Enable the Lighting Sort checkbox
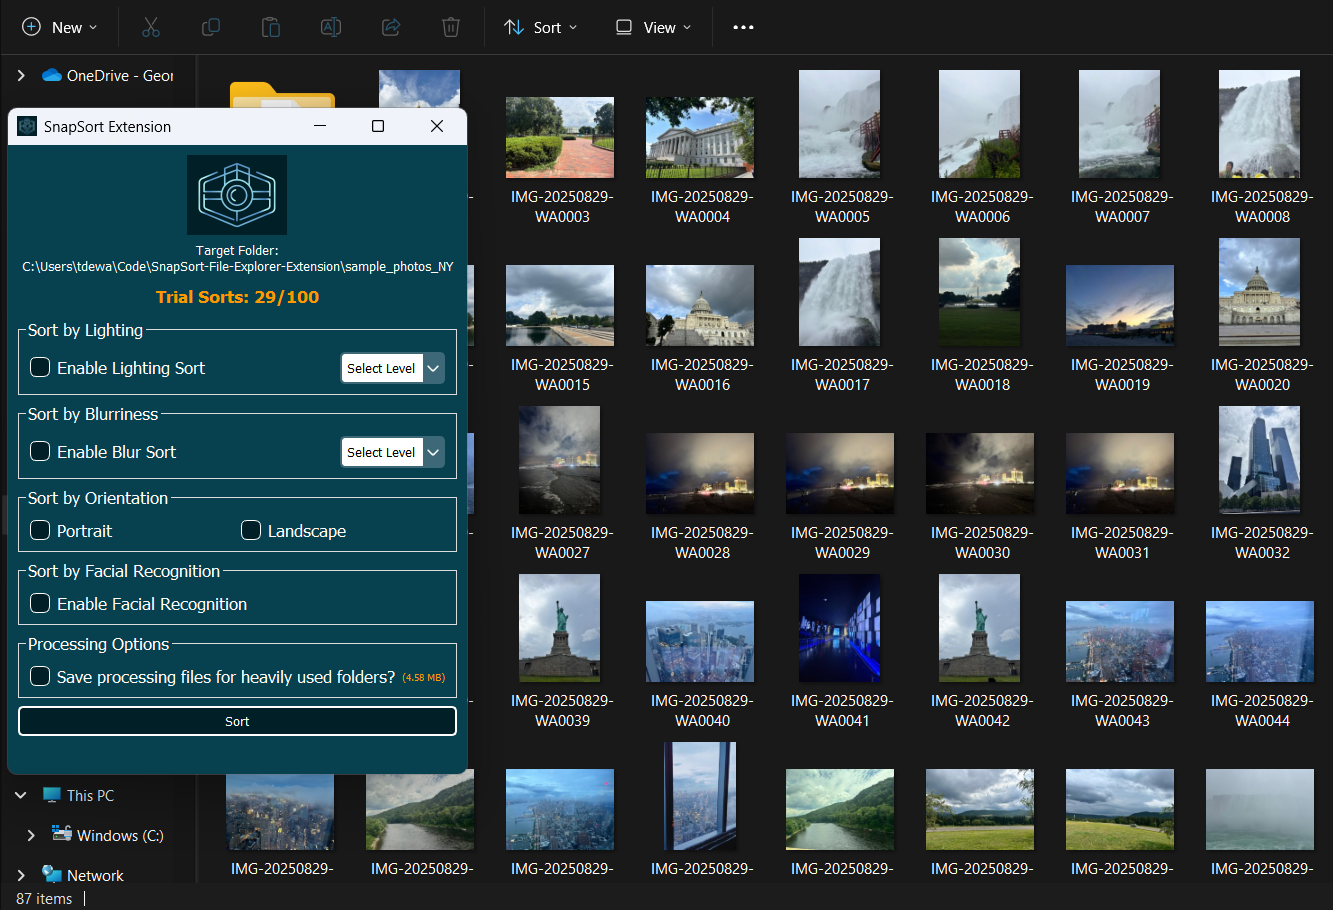The height and width of the screenshot is (910, 1333). (x=40, y=367)
